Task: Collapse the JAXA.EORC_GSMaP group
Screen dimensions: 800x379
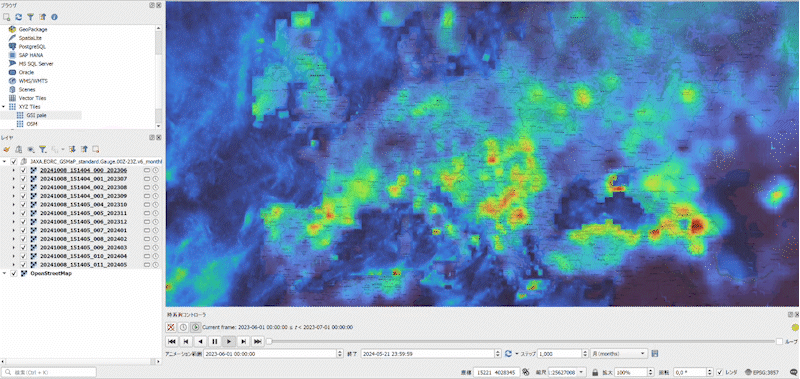Action: (x=5, y=162)
